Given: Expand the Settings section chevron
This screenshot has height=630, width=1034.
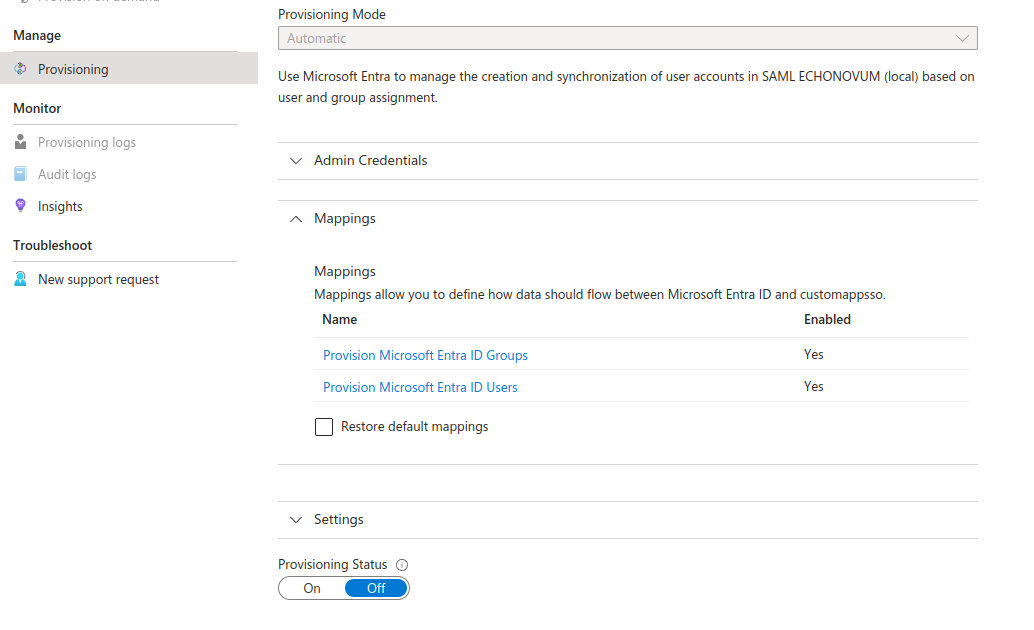Looking at the screenshot, I should (296, 520).
